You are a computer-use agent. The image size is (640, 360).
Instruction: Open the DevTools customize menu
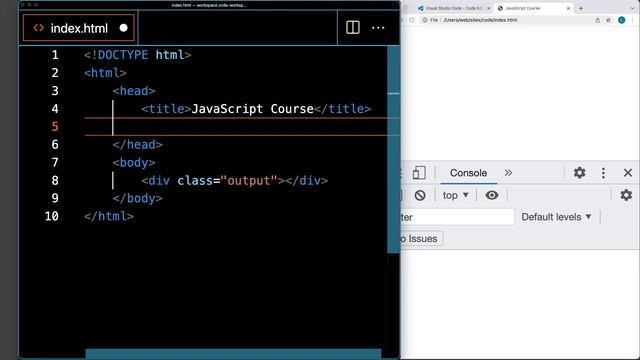603,173
